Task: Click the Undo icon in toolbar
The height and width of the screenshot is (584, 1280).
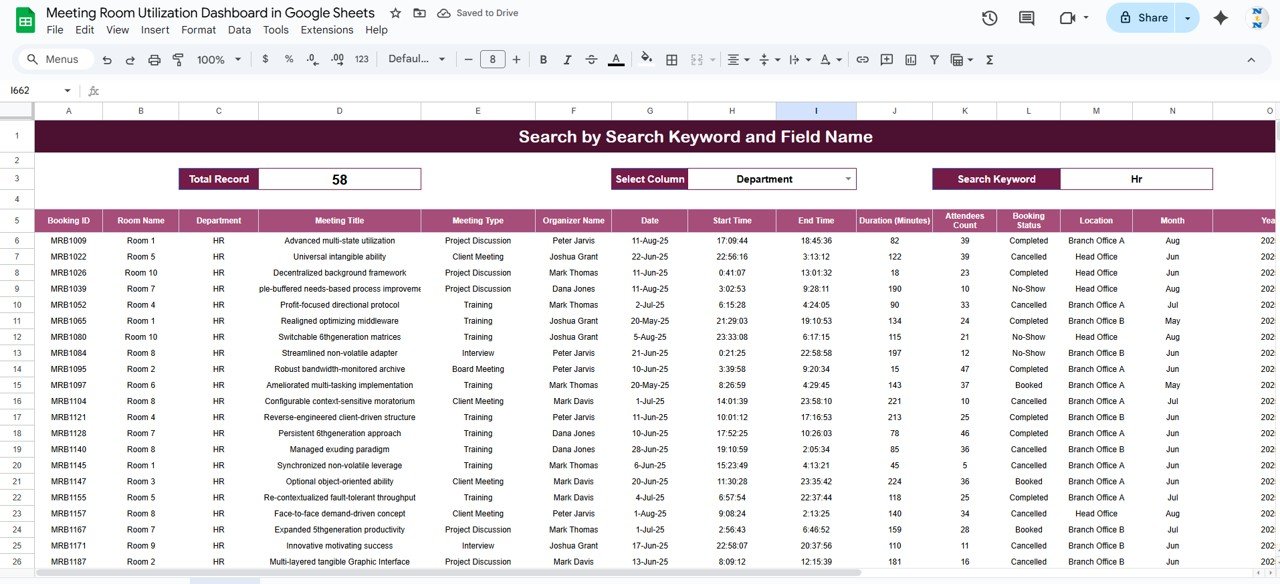Action: [107, 60]
